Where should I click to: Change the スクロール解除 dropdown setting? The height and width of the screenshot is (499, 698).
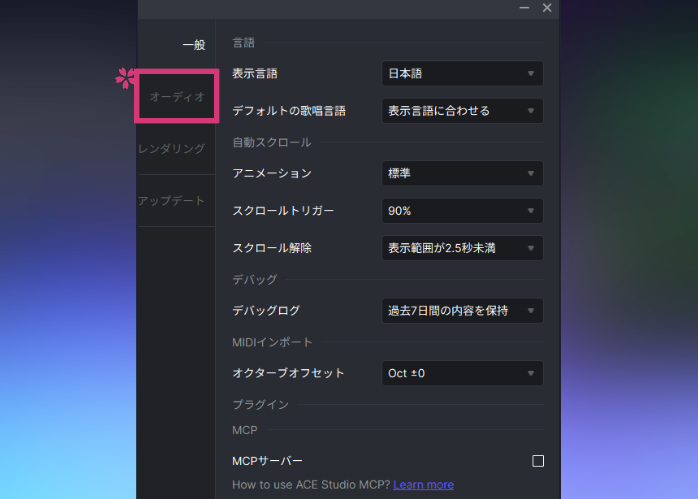pos(462,248)
